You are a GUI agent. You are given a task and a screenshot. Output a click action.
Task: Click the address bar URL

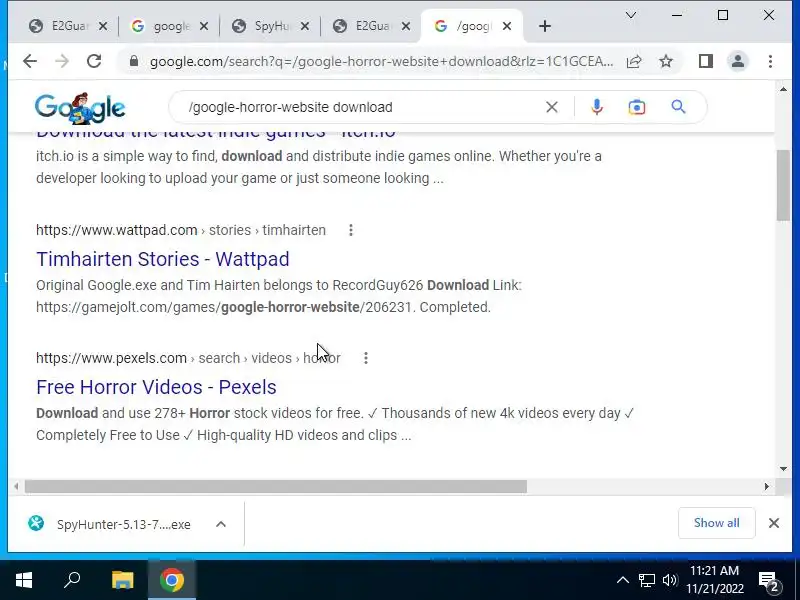click(381, 62)
